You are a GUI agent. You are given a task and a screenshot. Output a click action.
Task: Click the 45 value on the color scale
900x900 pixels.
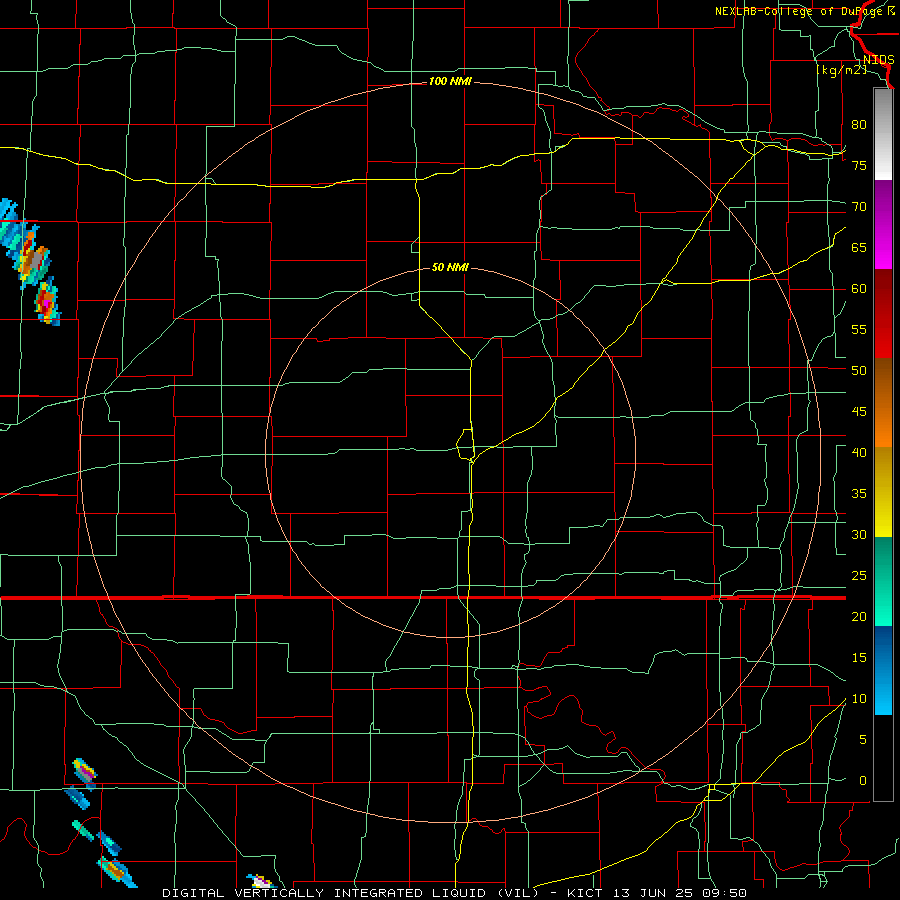tap(859, 412)
